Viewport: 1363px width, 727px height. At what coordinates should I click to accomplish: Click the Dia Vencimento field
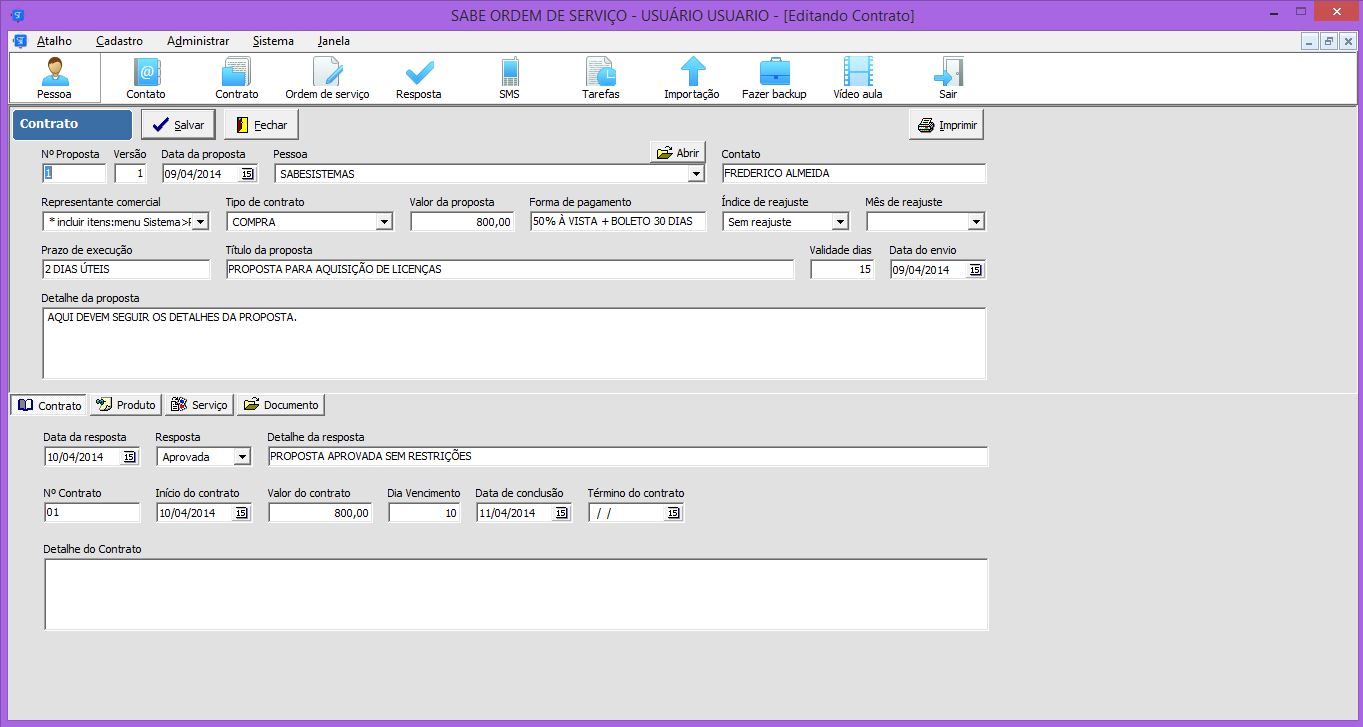[x=424, y=513]
